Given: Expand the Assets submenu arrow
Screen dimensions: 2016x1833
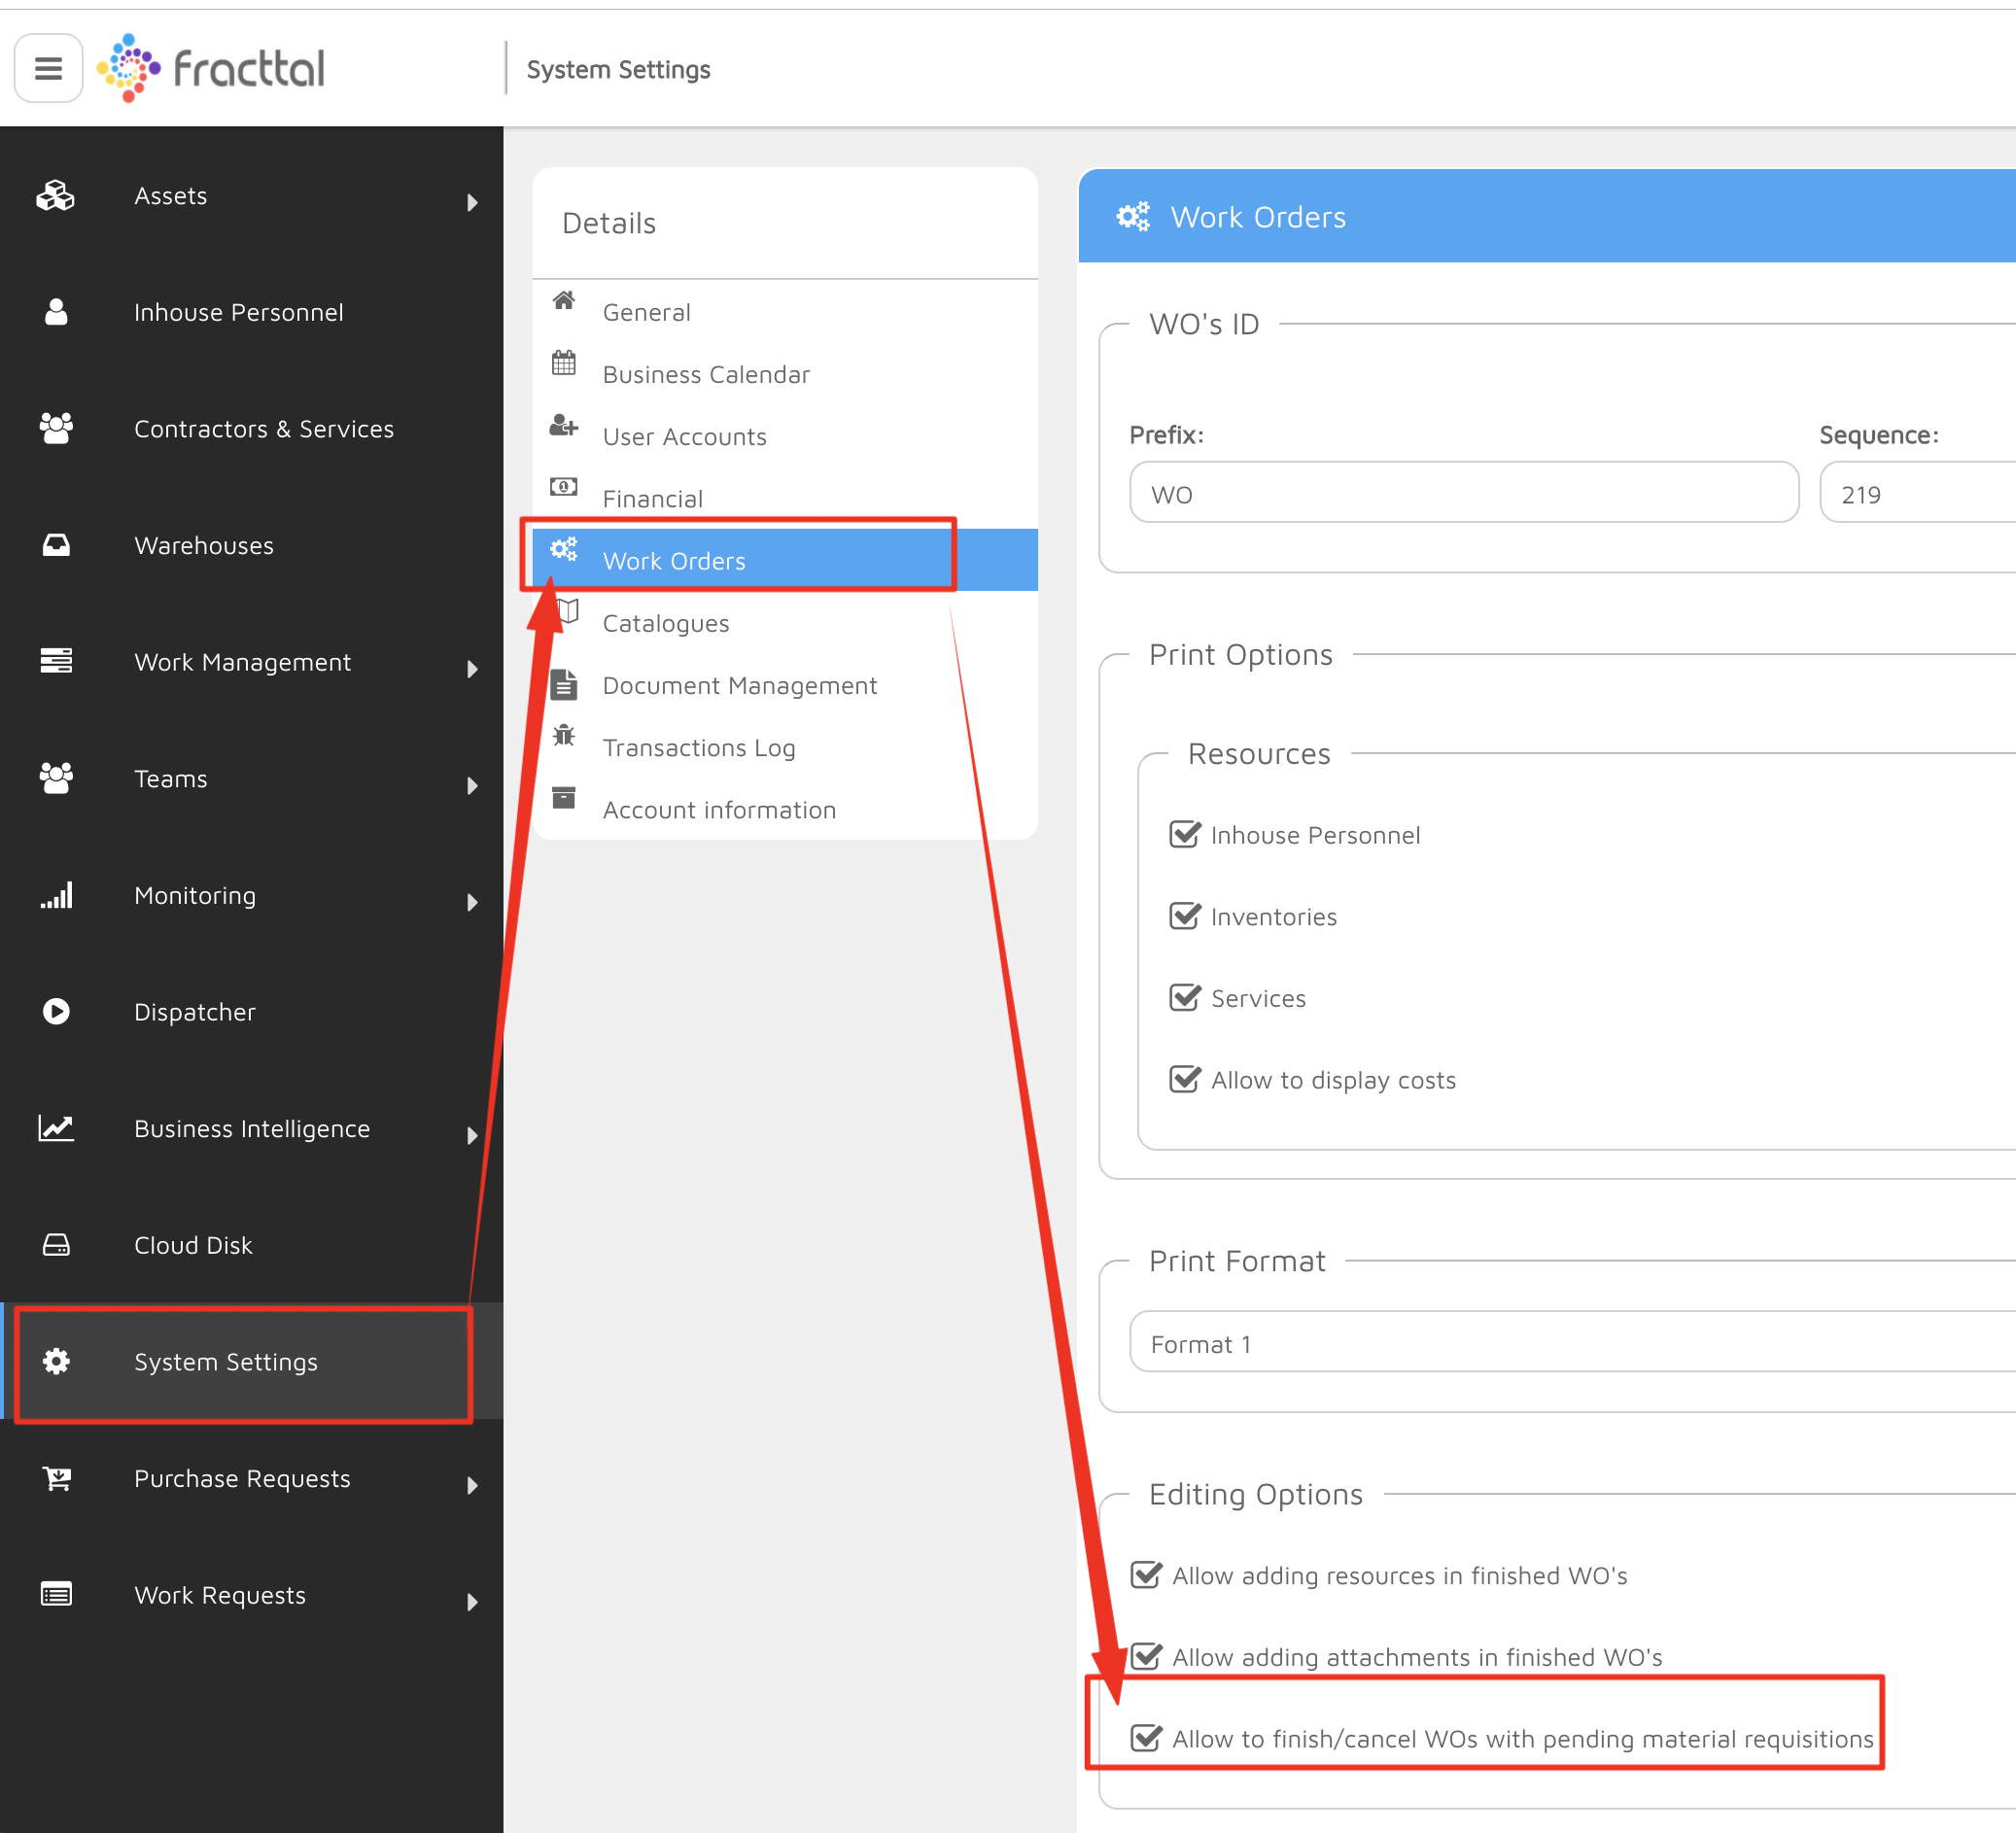Looking at the screenshot, I should pyautogui.click(x=472, y=203).
